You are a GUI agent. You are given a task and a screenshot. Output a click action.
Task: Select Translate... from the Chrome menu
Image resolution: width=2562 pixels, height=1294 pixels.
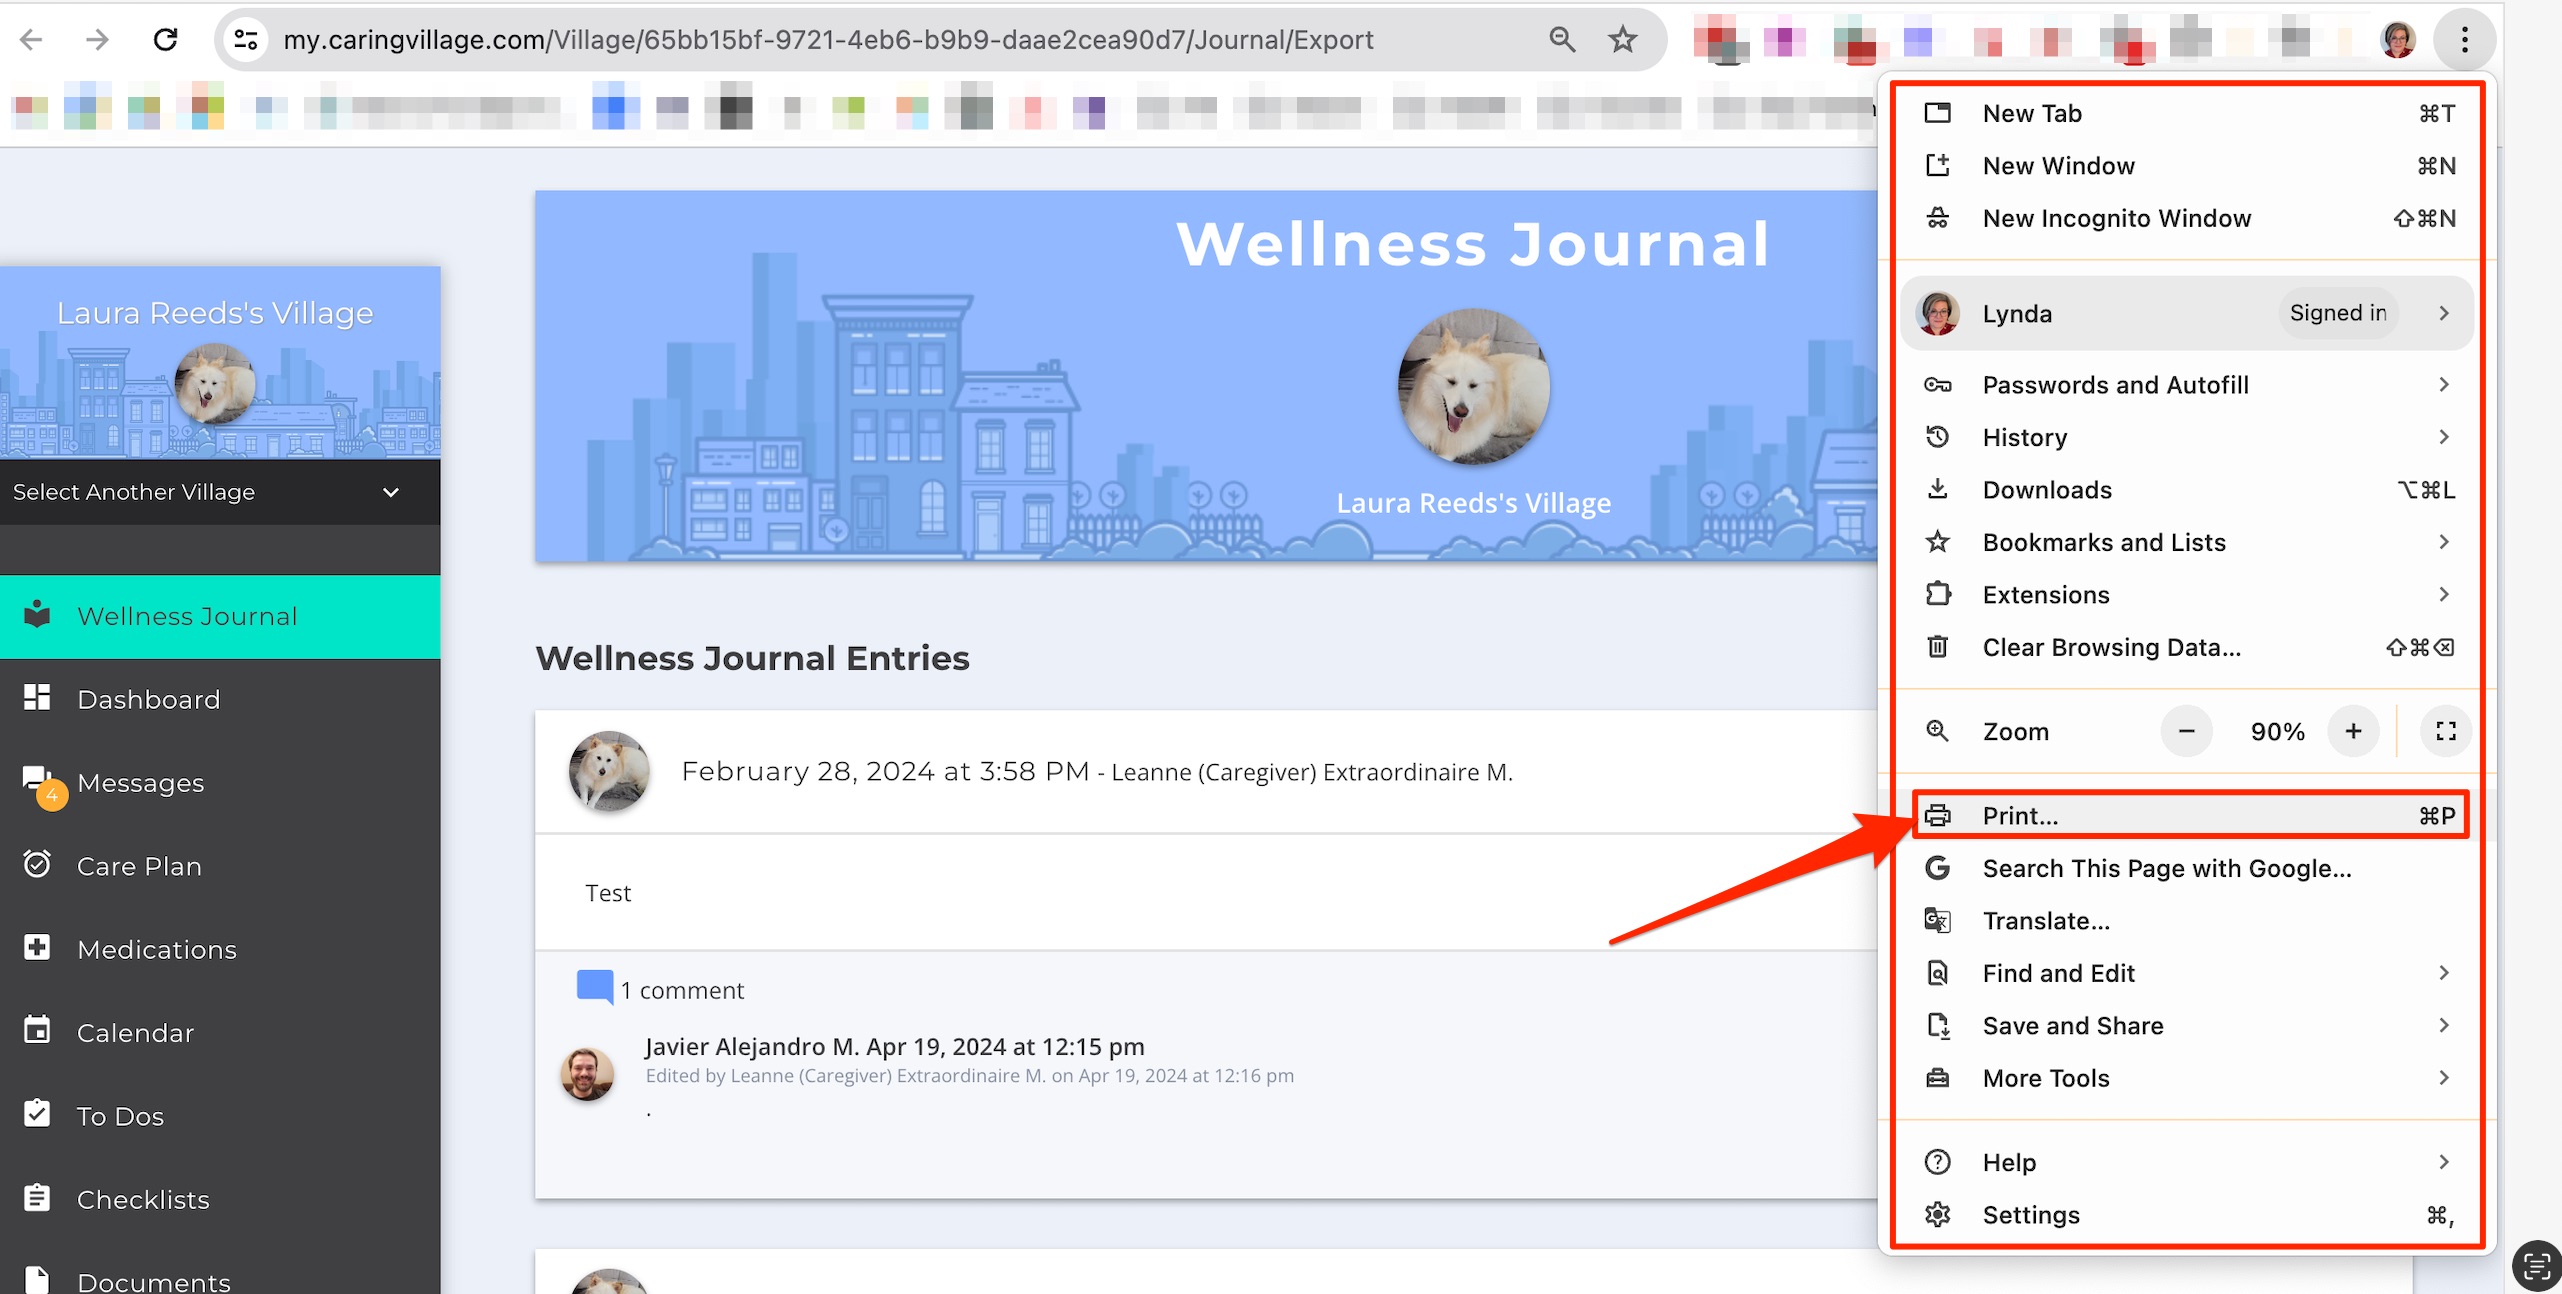(2187, 920)
